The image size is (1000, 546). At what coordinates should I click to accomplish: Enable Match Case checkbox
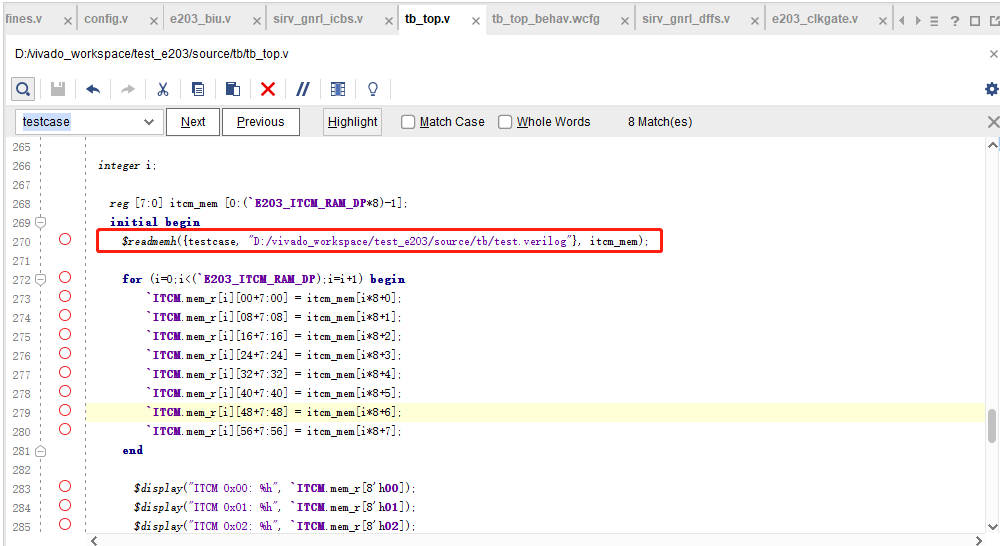408,122
